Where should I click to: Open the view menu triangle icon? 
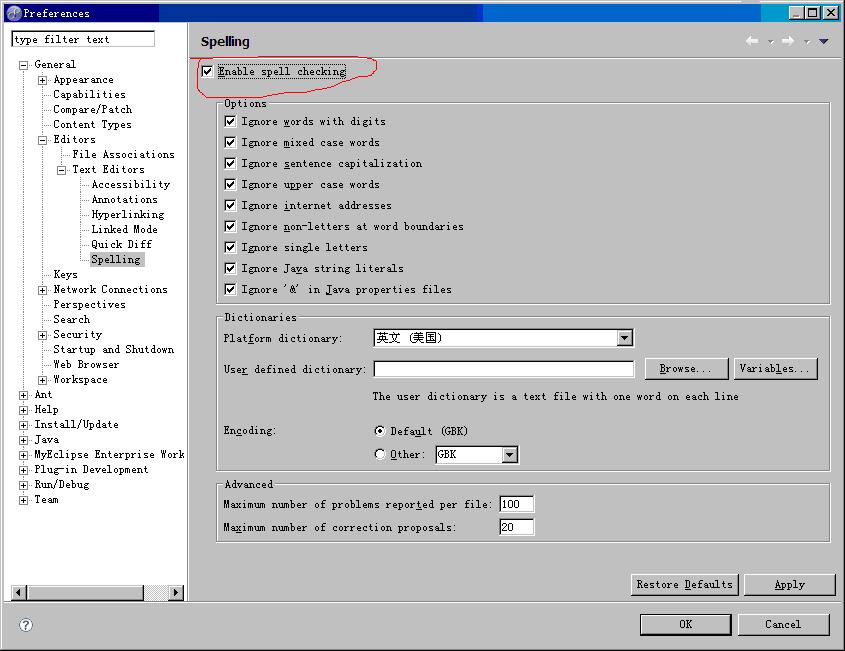coord(824,41)
